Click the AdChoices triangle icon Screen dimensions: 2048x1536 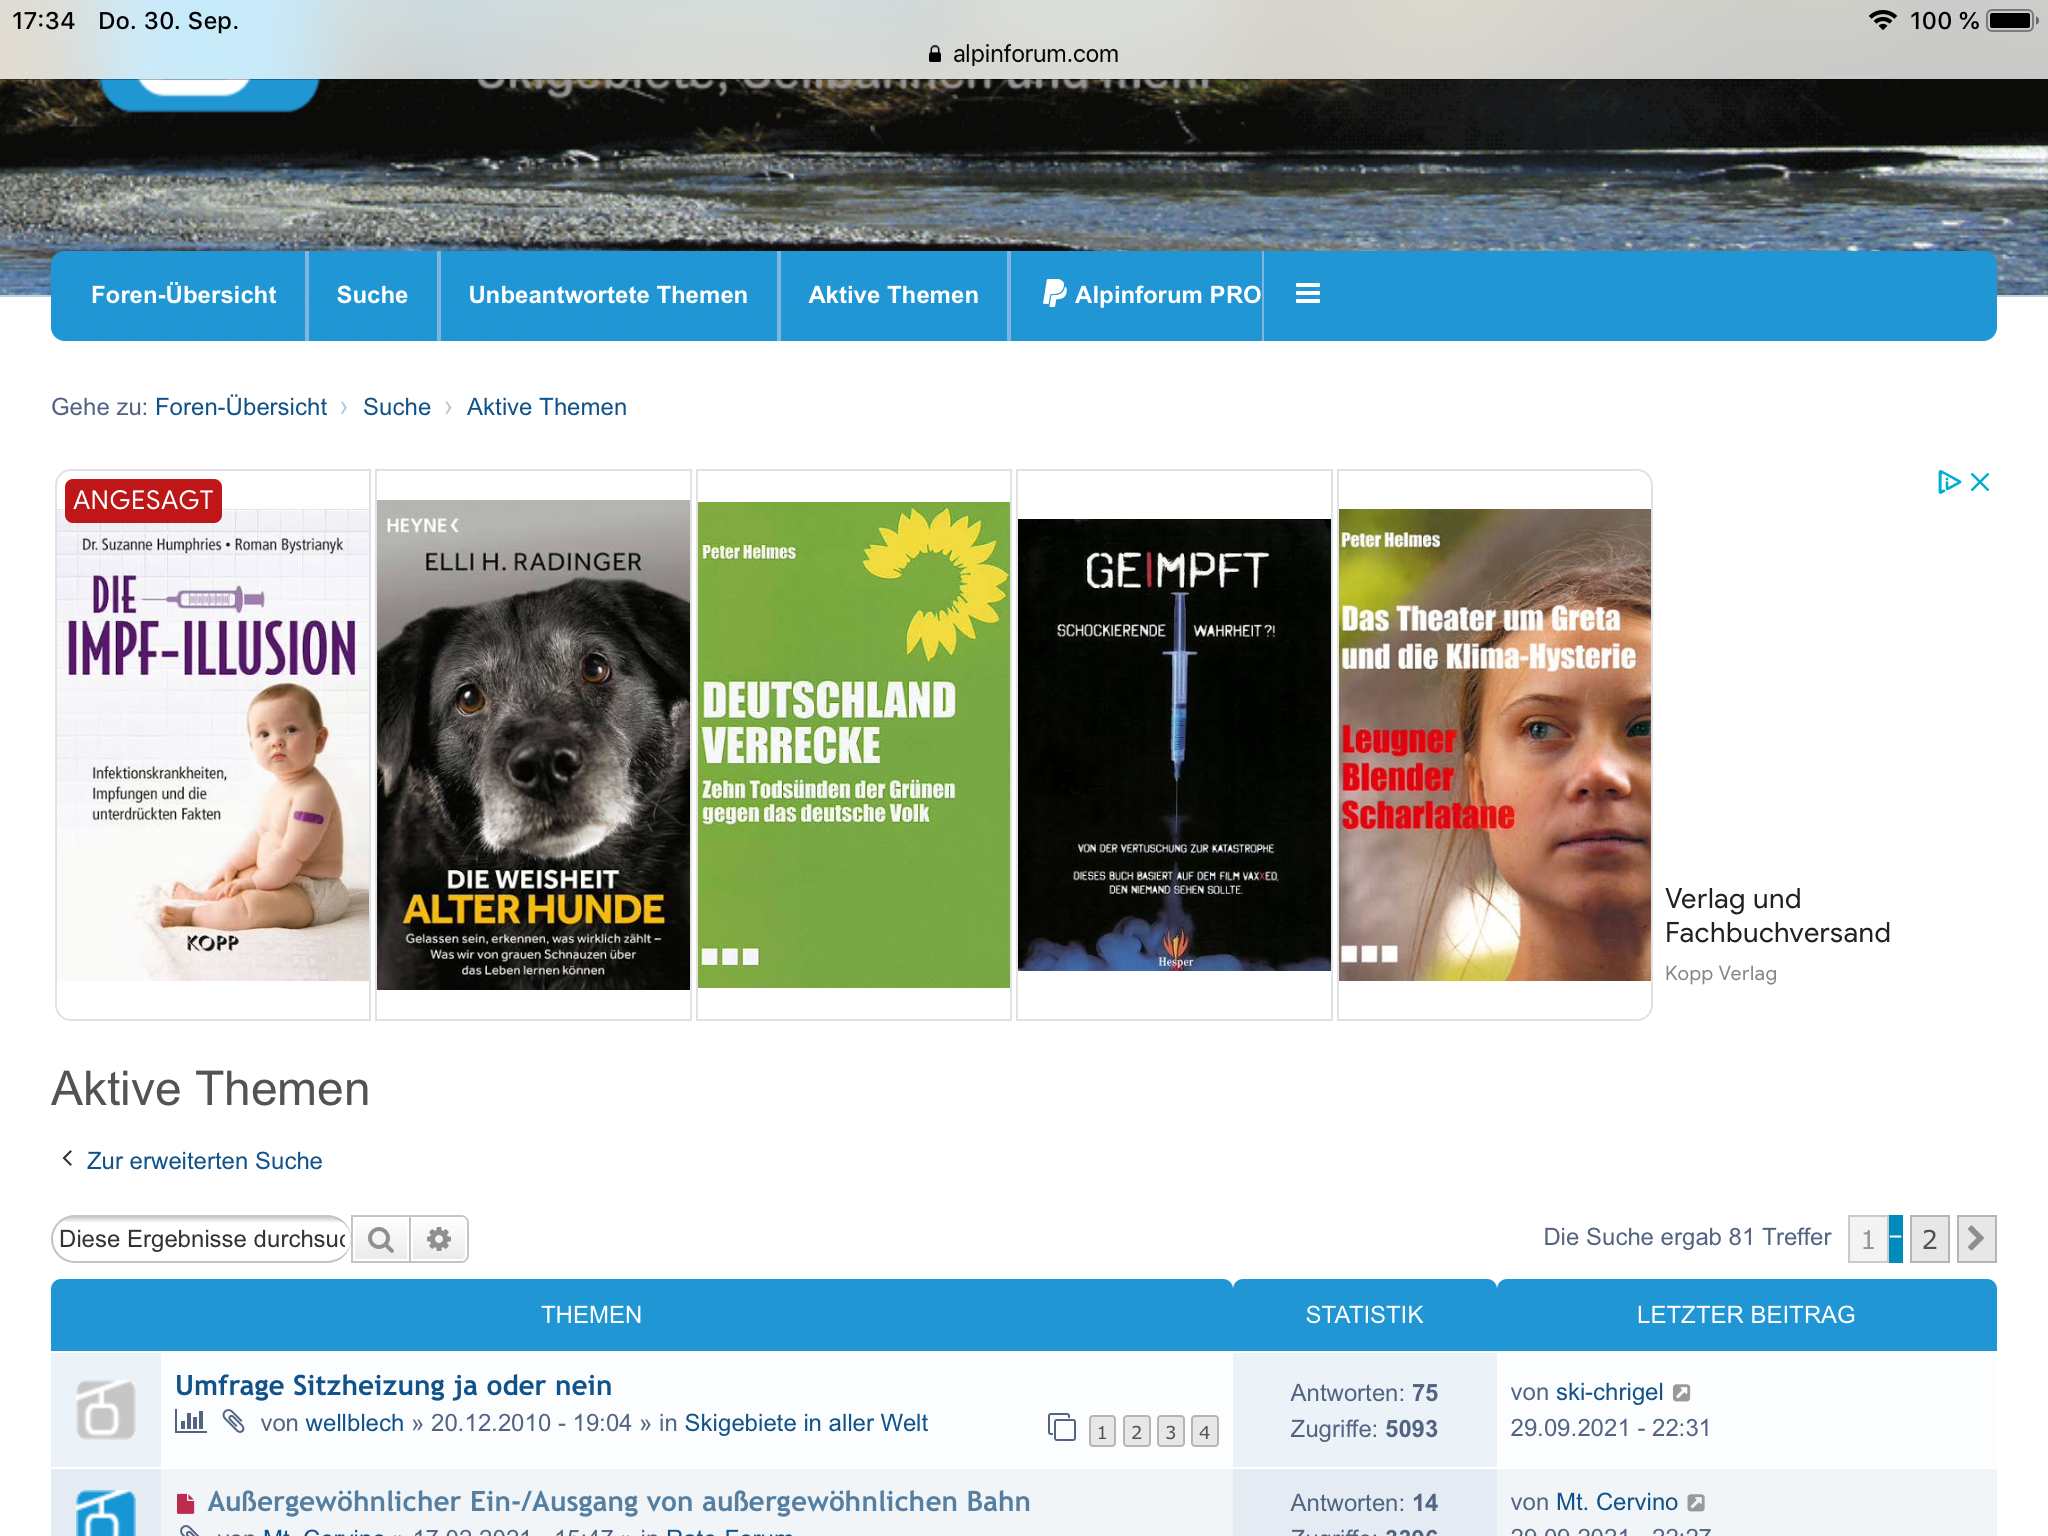(x=1947, y=482)
